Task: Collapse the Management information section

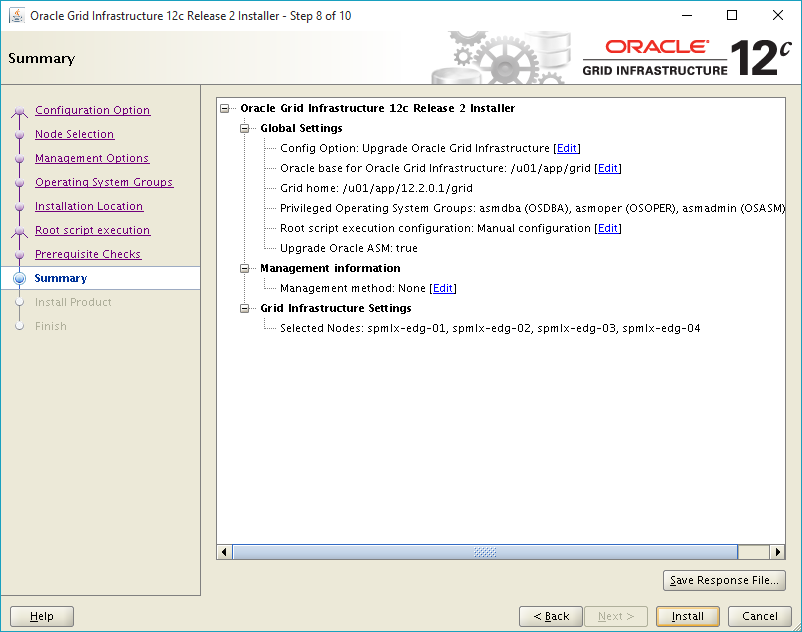Action: [244, 268]
